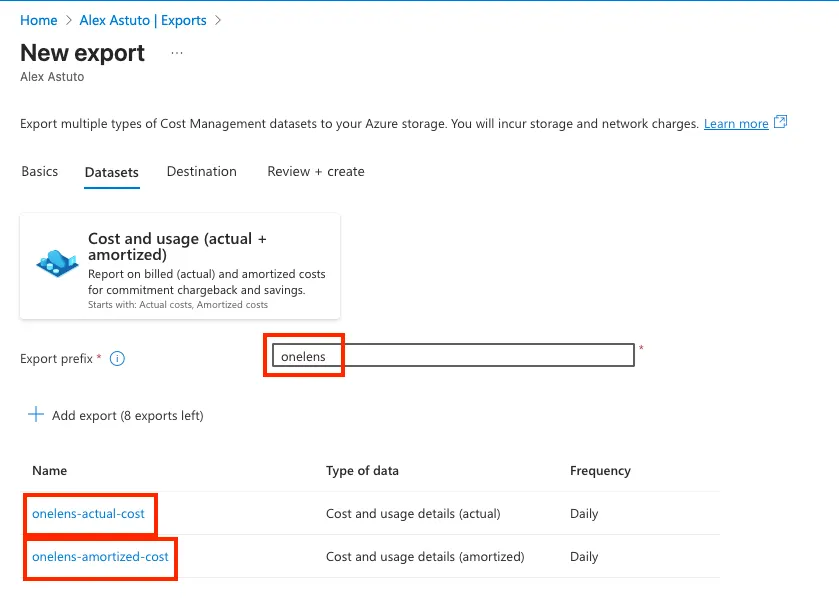Select the Datasets tab
Image resolution: width=839 pixels, height=598 pixels.
(x=112, y=172)
